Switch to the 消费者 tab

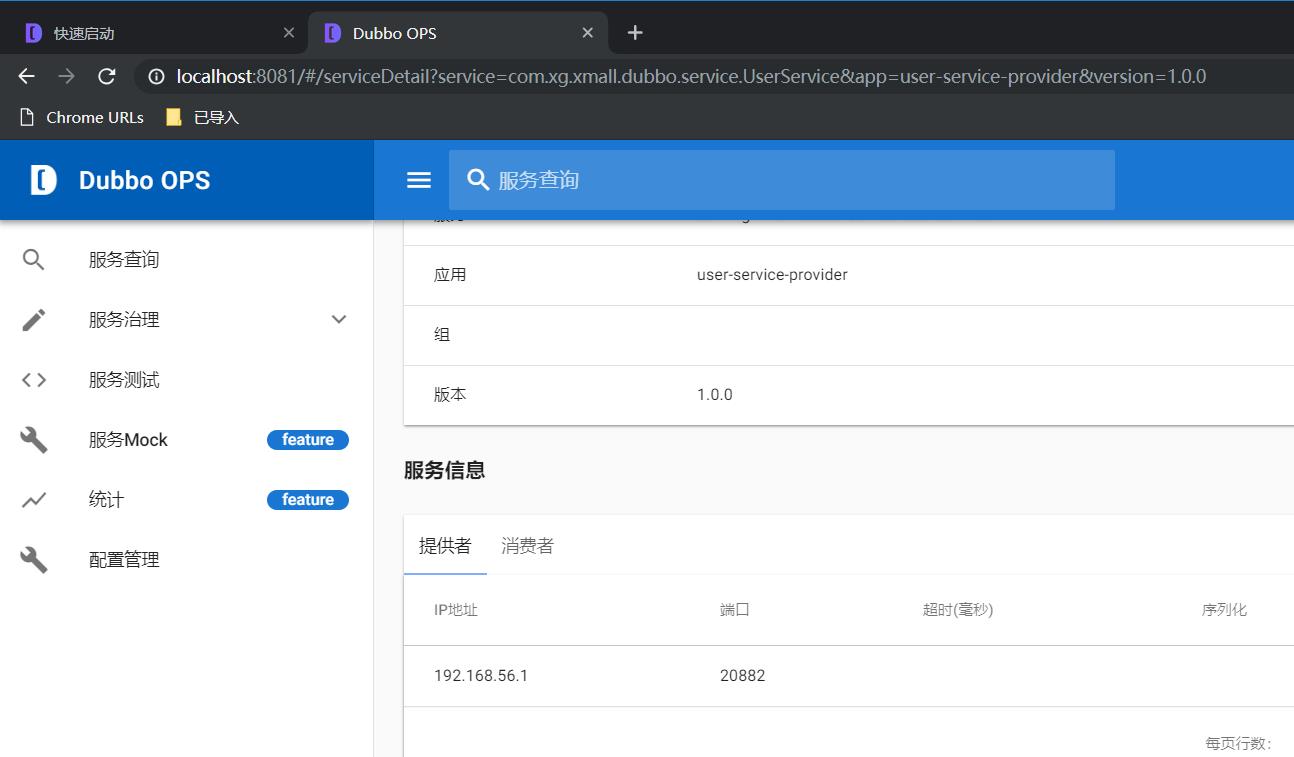pyautogui.click(x=527, y=545)
